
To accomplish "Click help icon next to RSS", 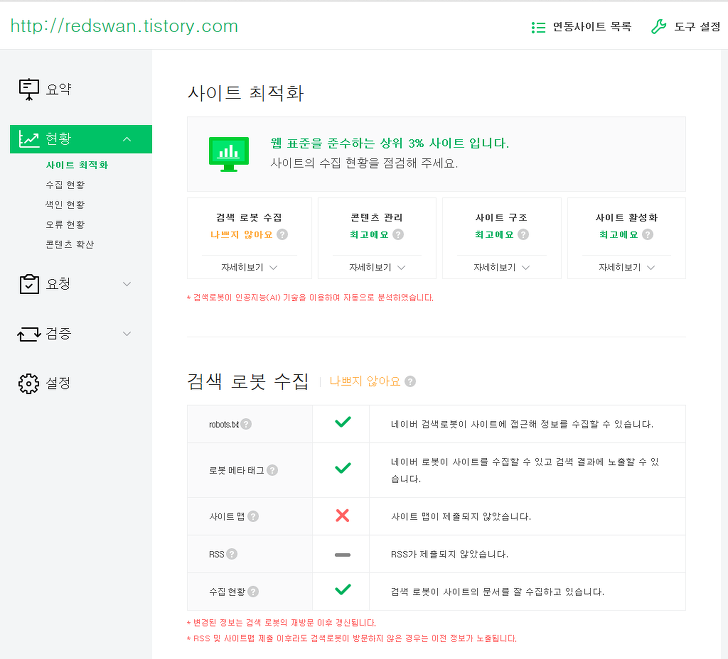I will pos(232,554).
